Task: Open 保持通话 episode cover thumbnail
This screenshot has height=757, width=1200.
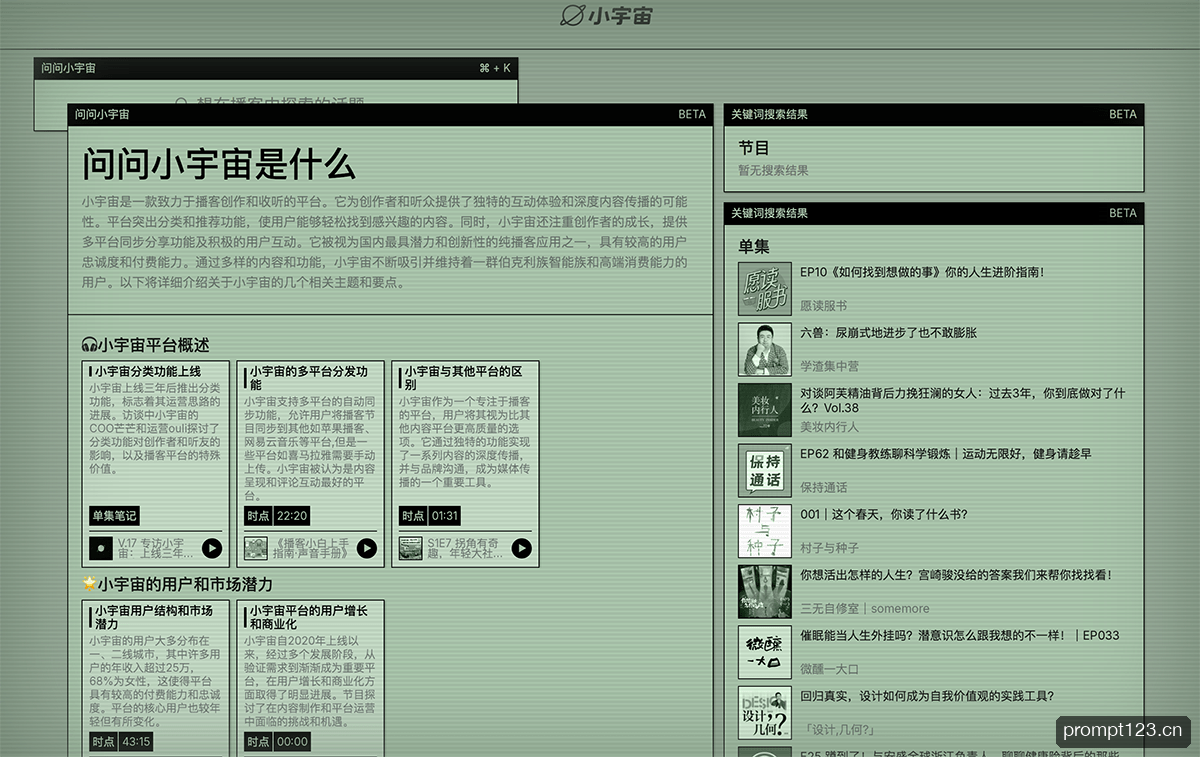Action: coord(765,470)
